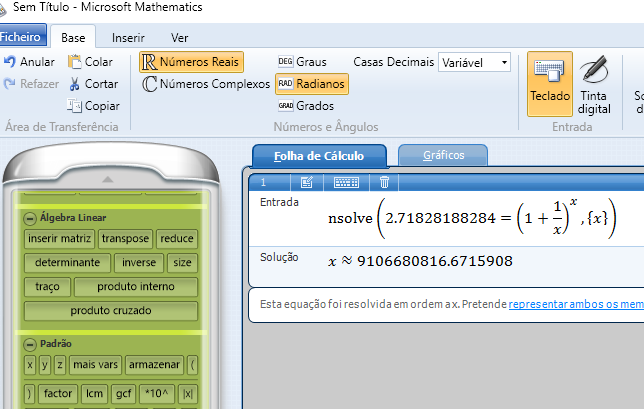Delete entry with the trash icon
The image size is (644, 409).
(x=384, y=182)
